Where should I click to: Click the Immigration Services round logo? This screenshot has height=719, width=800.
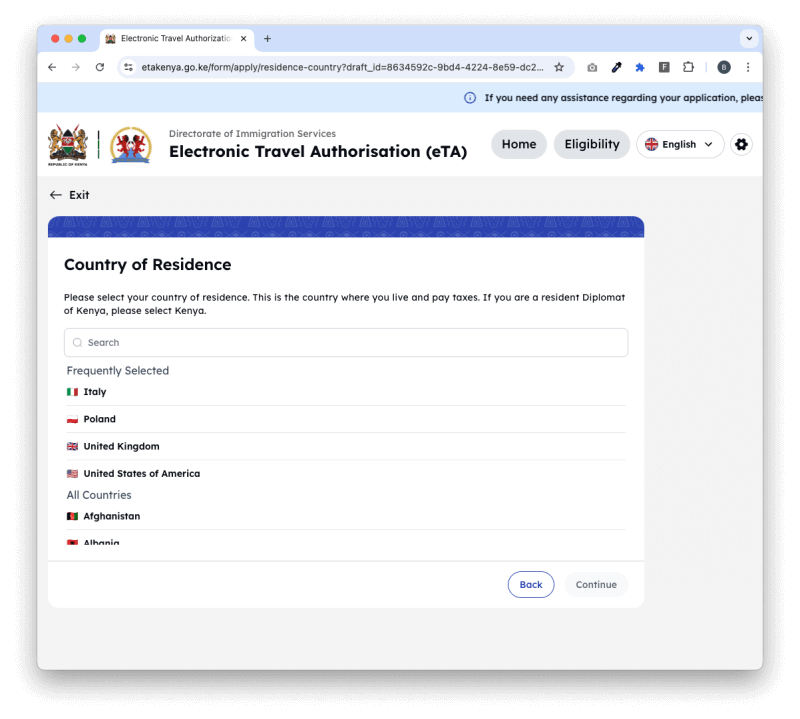(131, 145)
